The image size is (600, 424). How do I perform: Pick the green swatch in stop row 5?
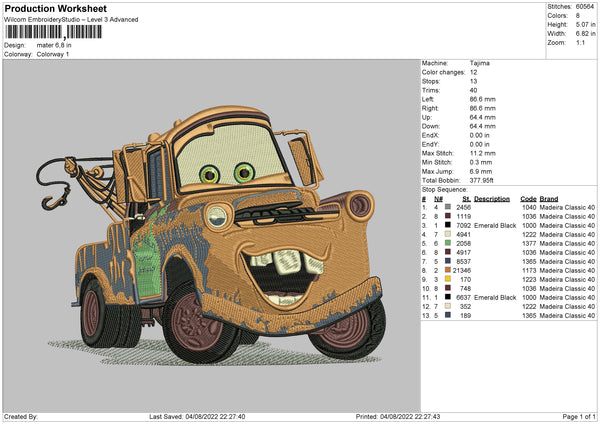tap(447, 243)
